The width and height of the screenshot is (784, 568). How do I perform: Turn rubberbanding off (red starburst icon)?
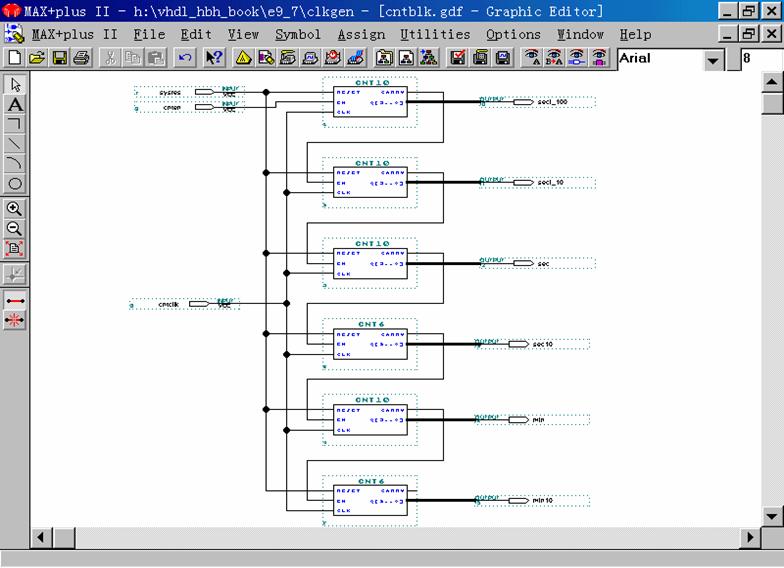coord(15,320)
